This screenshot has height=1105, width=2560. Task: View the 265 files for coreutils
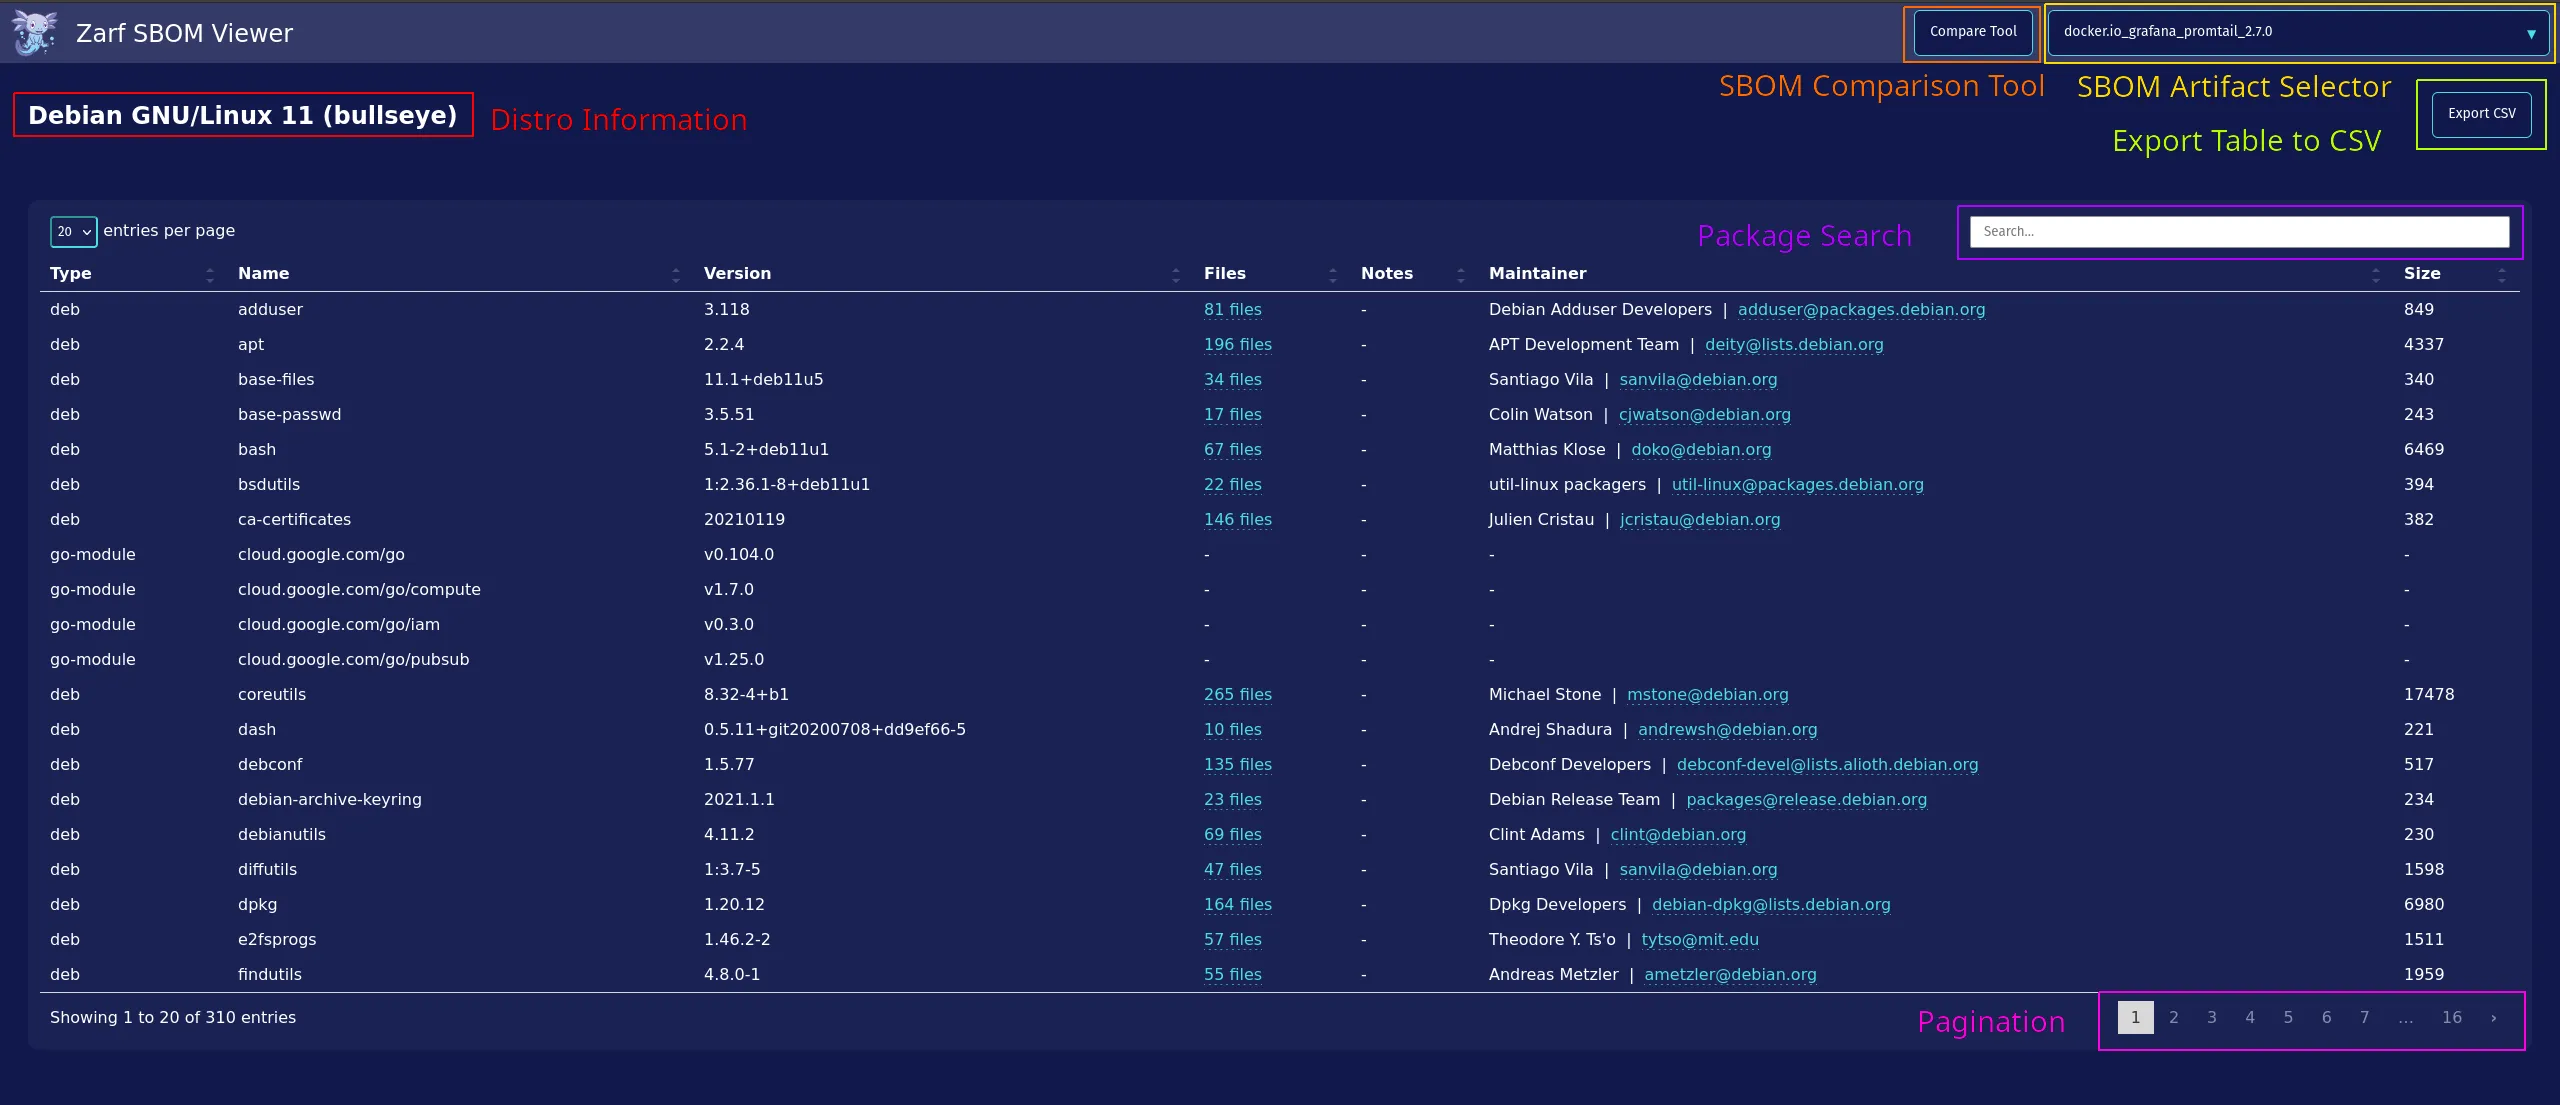click(1237, 694)
